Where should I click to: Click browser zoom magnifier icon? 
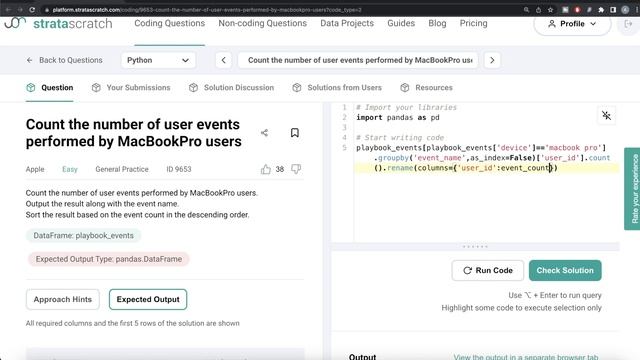point(526,9)
